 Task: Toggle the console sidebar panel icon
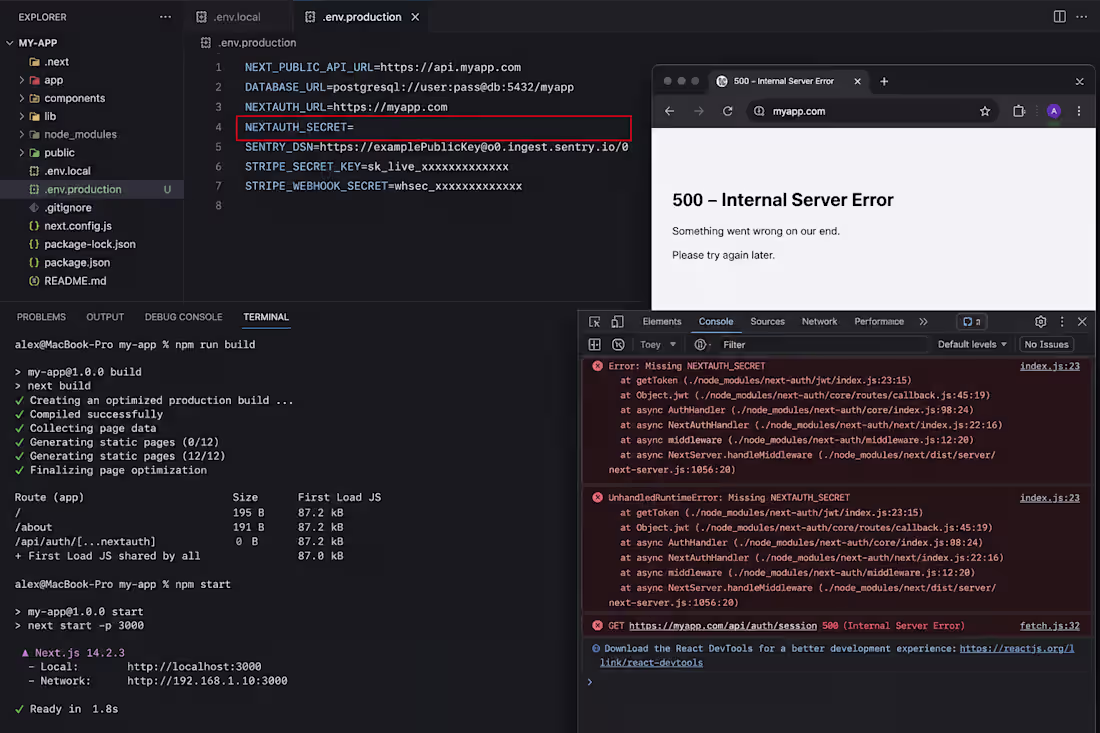(x=594, y=344)
